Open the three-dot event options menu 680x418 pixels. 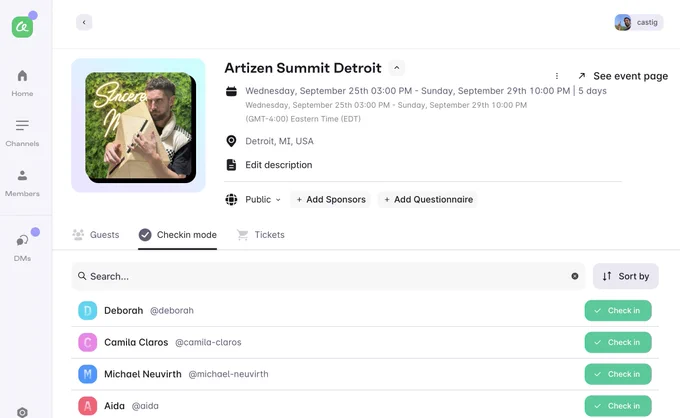click(x=557, y=76)
